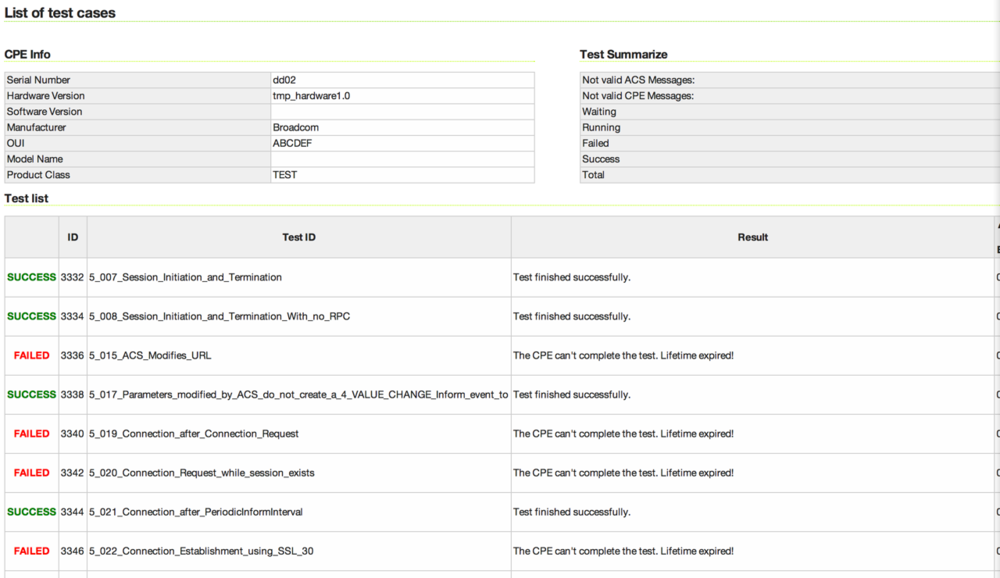
Task: Click ID cell 3340
Action: [x=72, y=434]
